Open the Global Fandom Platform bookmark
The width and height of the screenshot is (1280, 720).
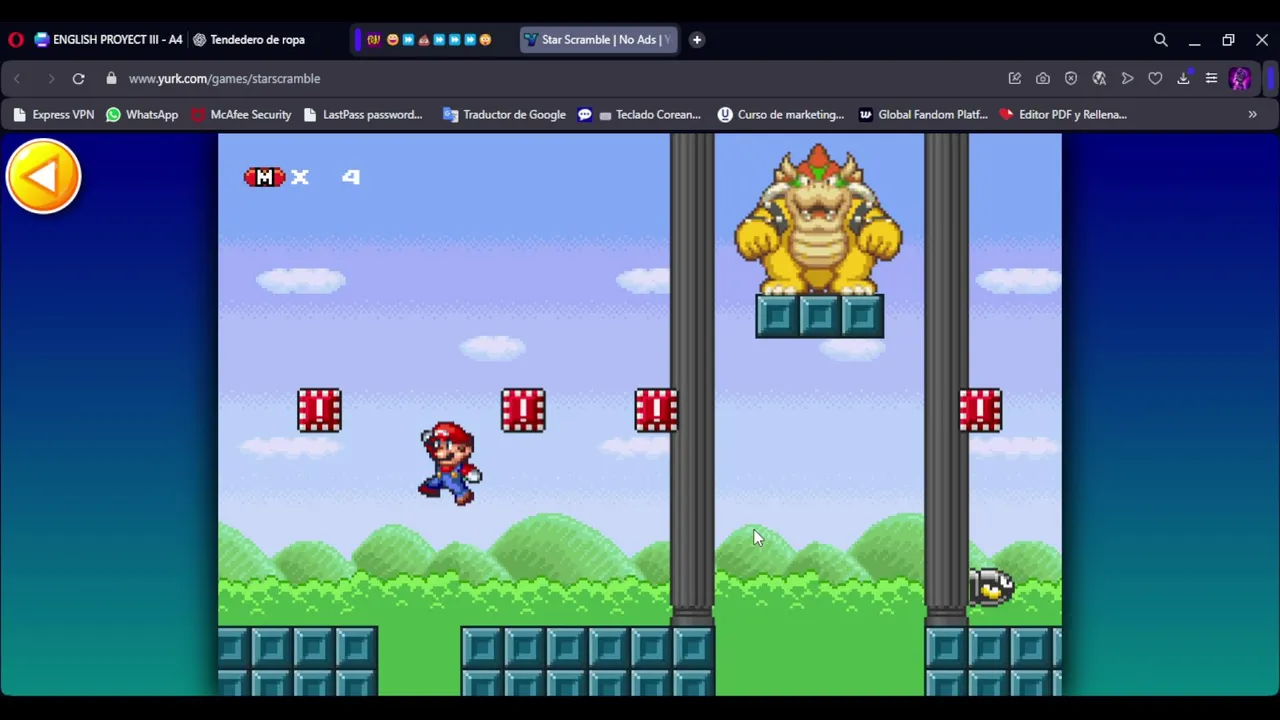[x=923, y=114]
